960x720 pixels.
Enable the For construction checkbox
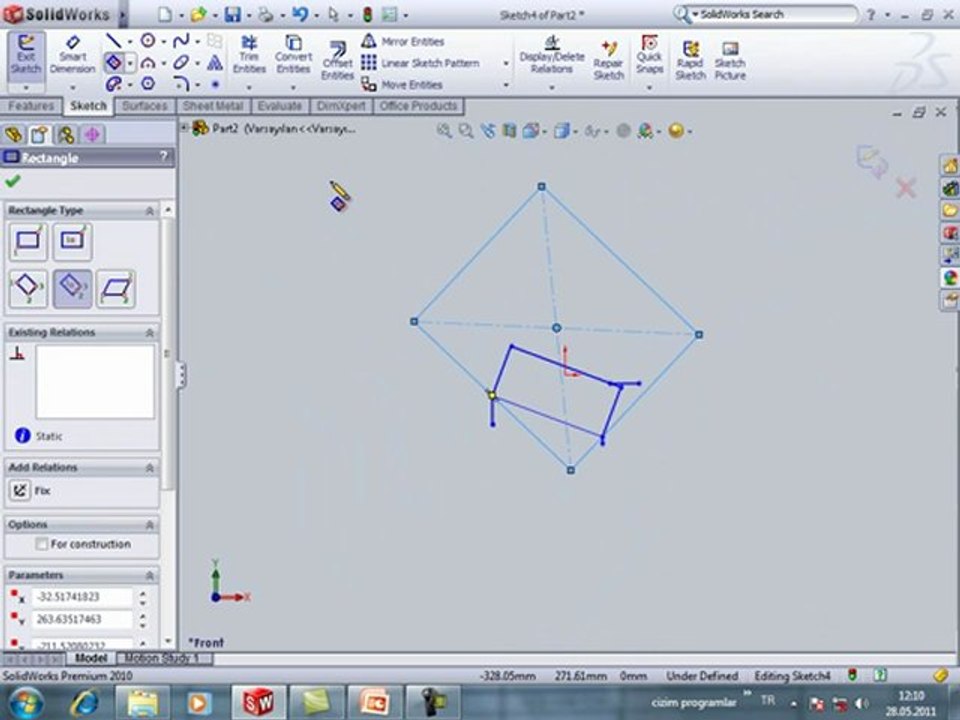[x=42, y=544]
